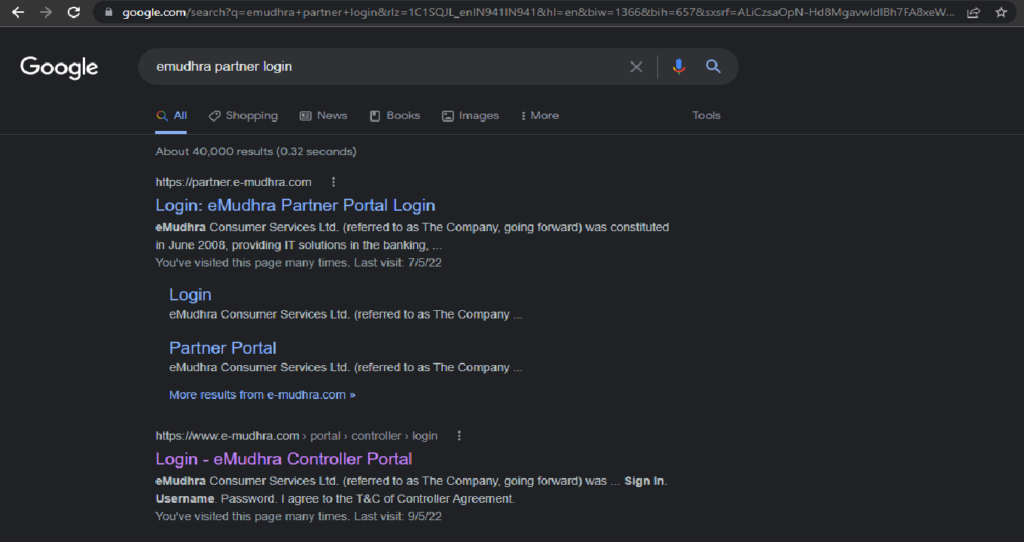This screenshot has height=542, width=1024.
Task: Click More results from e-mudhra.com
Action: pyautogui.click(x=262, y=395)
